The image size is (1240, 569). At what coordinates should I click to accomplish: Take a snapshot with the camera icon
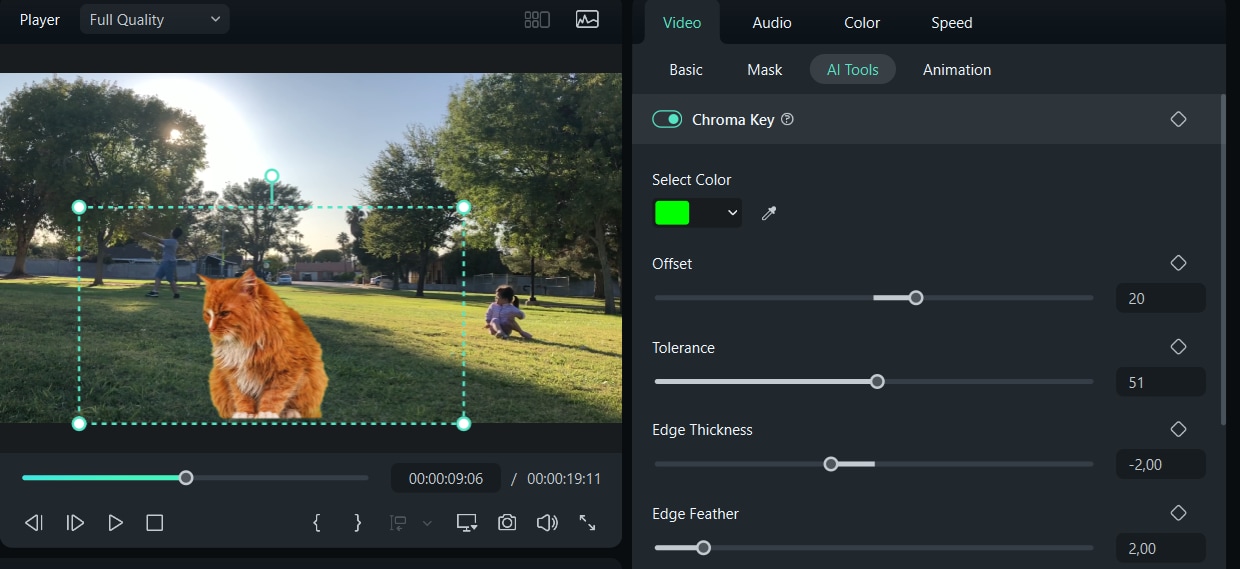pyautogui.click(x=507, y=522)
